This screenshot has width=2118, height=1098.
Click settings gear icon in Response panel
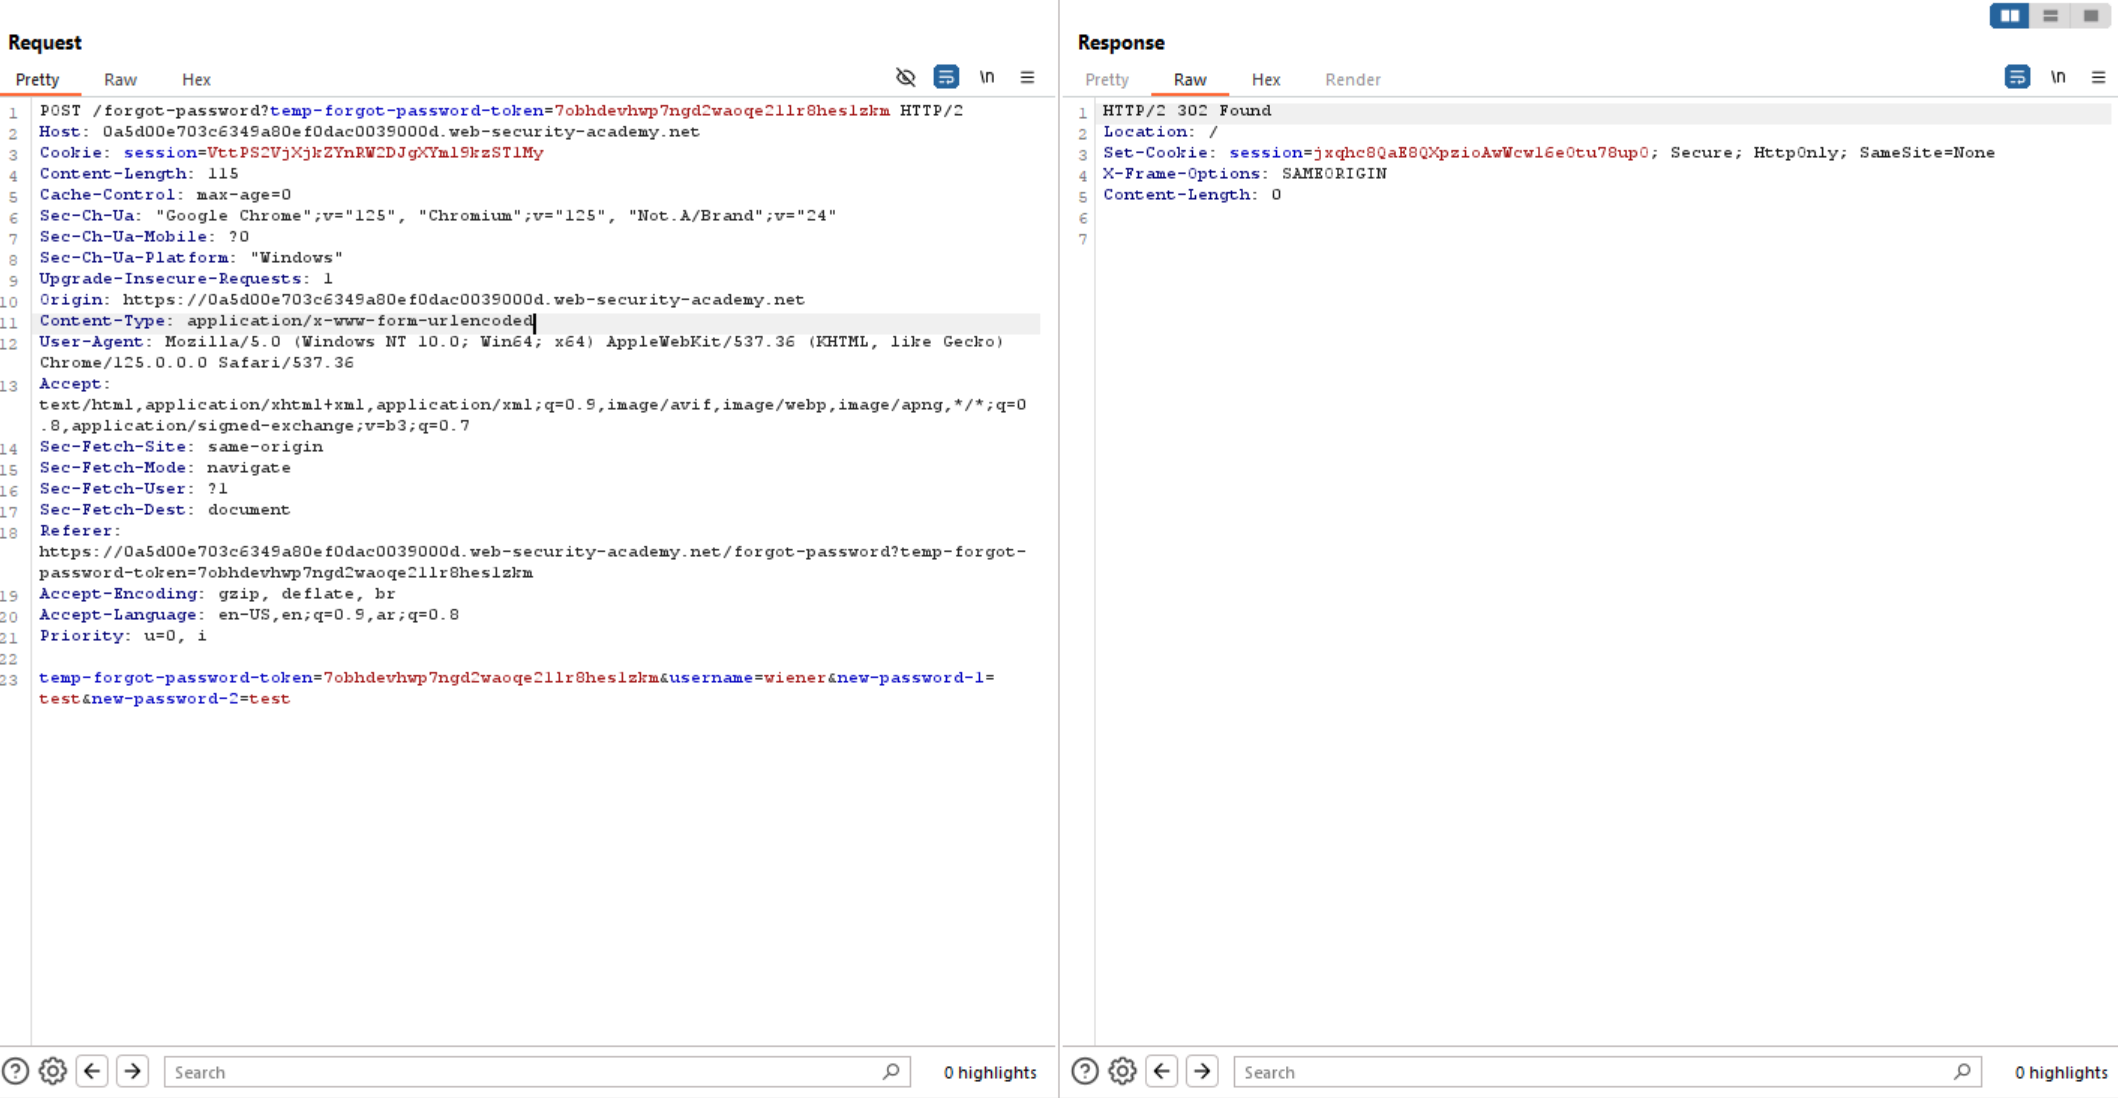[x=1121, y=1071]
